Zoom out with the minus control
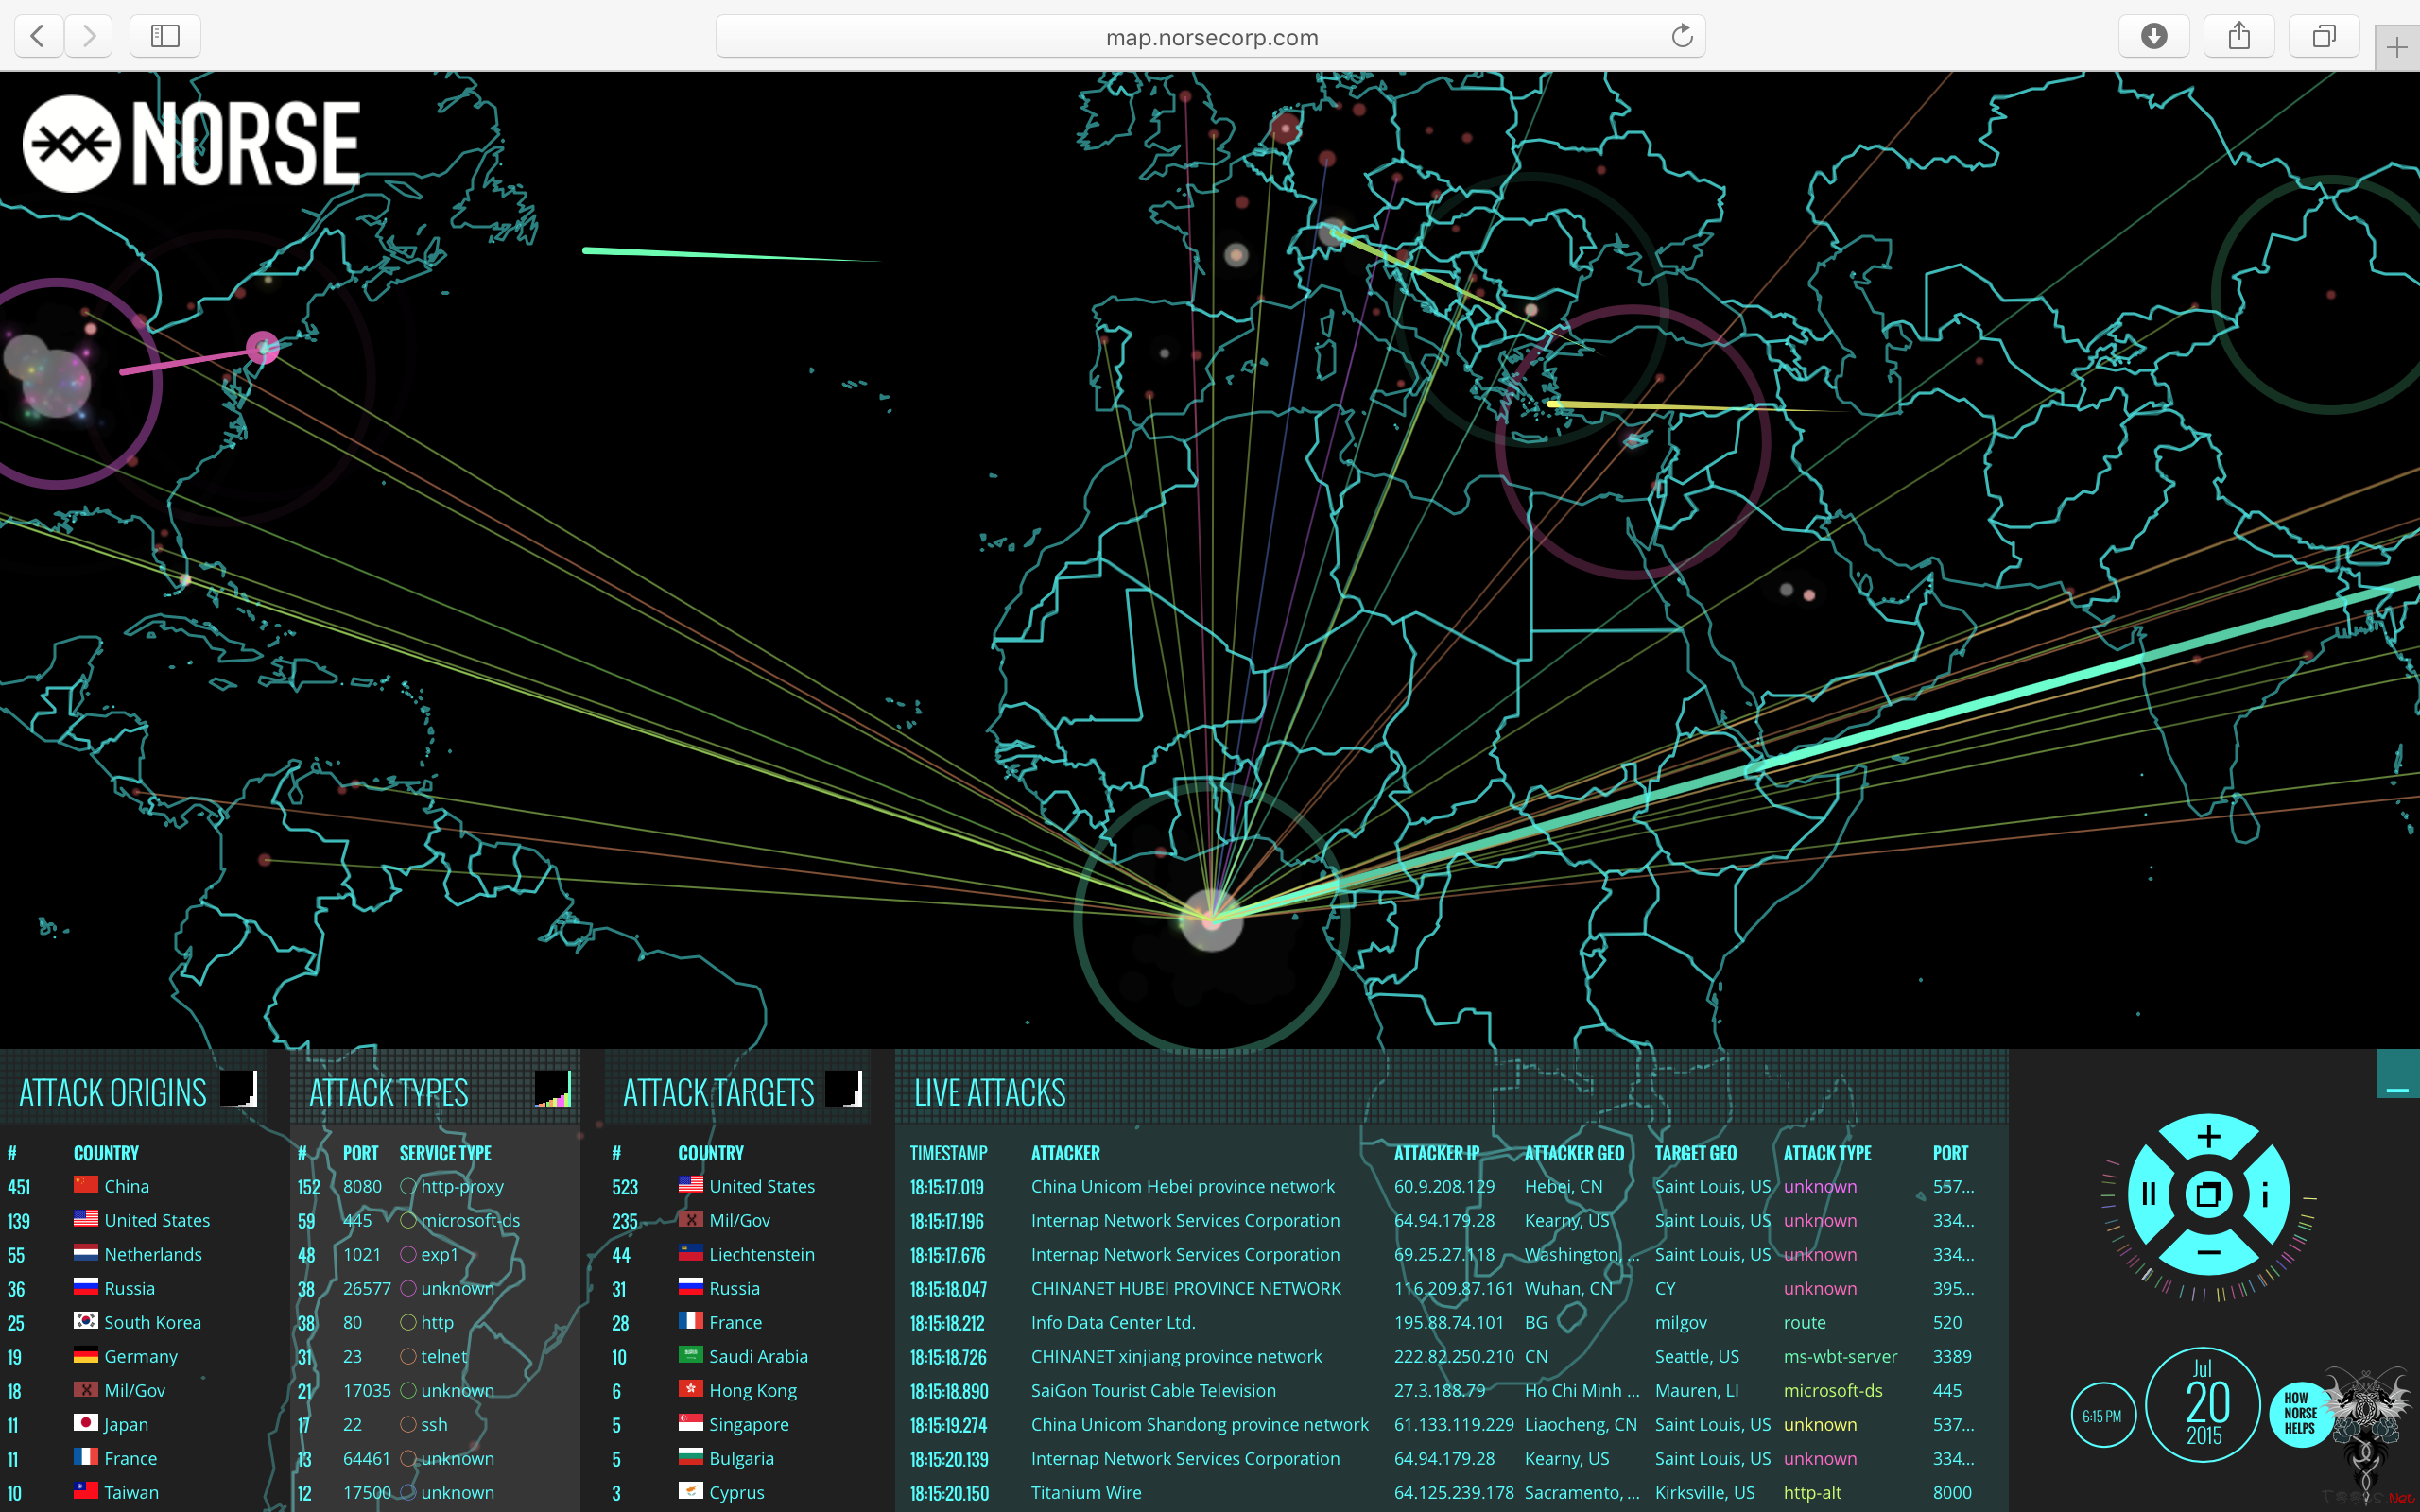Screen dimensions: 2420x1512 [x=2208, y=1252]
